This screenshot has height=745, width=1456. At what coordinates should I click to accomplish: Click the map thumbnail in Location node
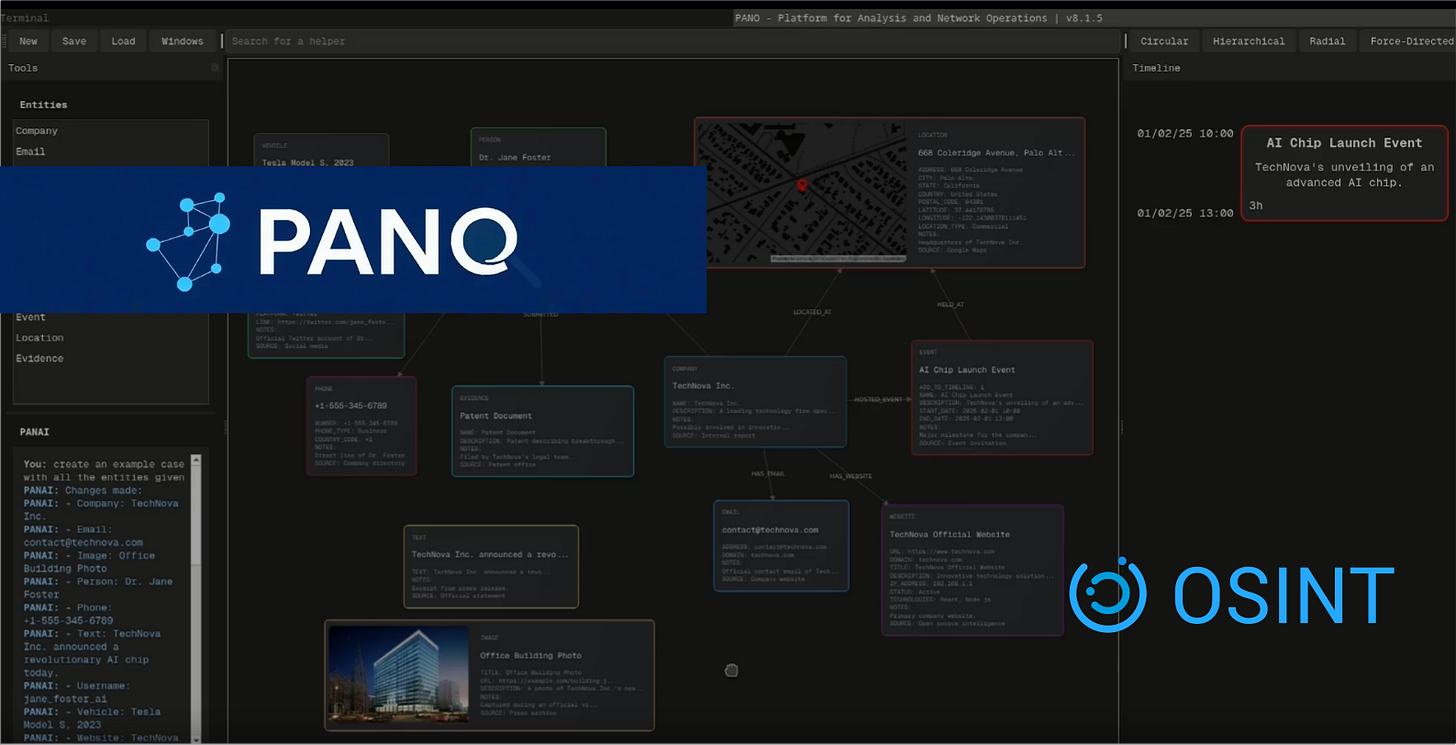click(802, 193)
